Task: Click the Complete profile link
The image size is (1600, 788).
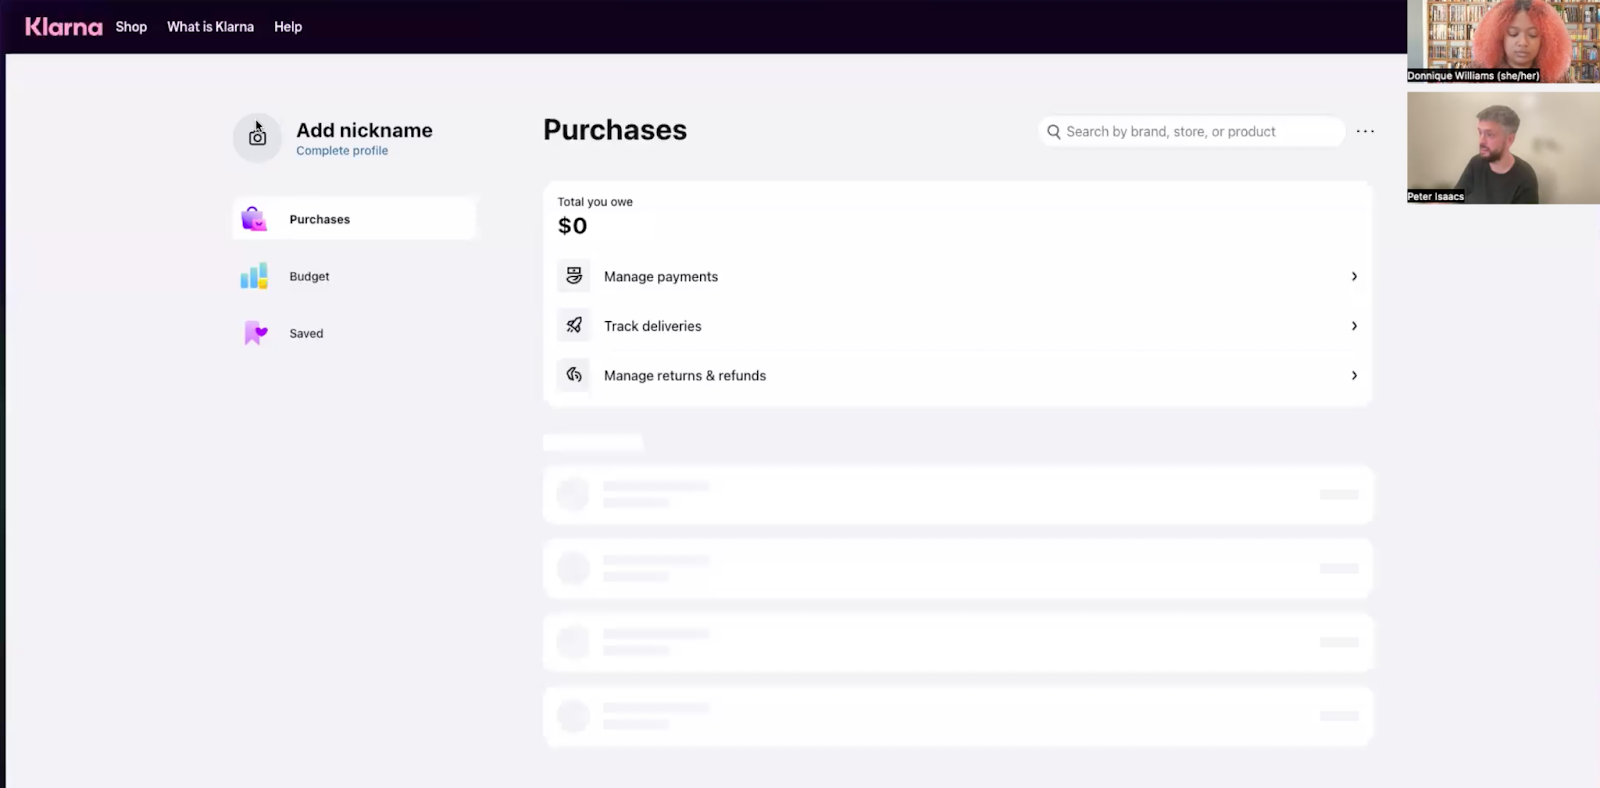Action: click(342, 151)
